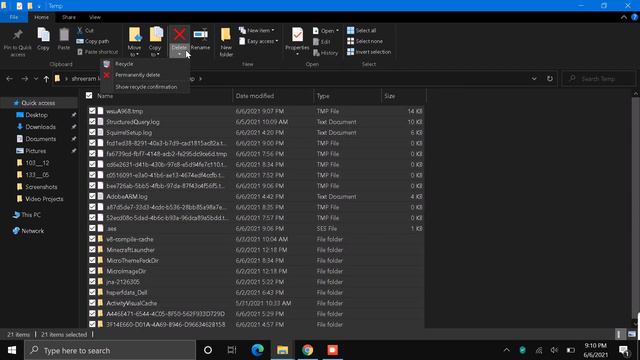Uncheck the v8-compile-cache folder checkbox
This screenshot has width=640, height=360.
tap(92, 239)
